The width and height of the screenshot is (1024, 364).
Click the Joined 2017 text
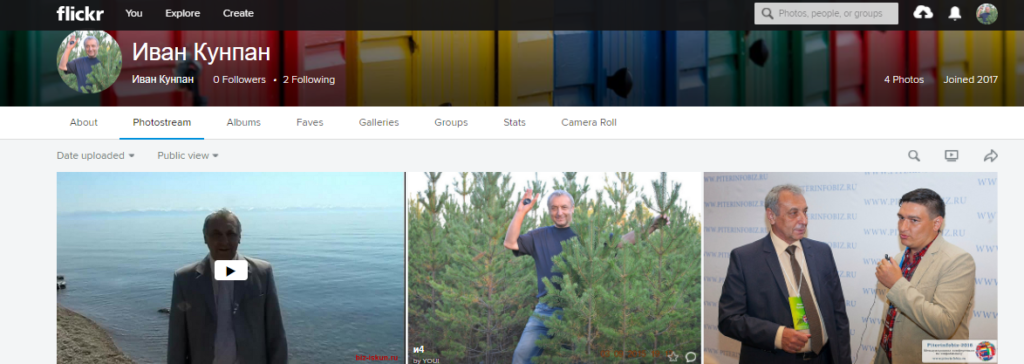click(x=970, y=80)
